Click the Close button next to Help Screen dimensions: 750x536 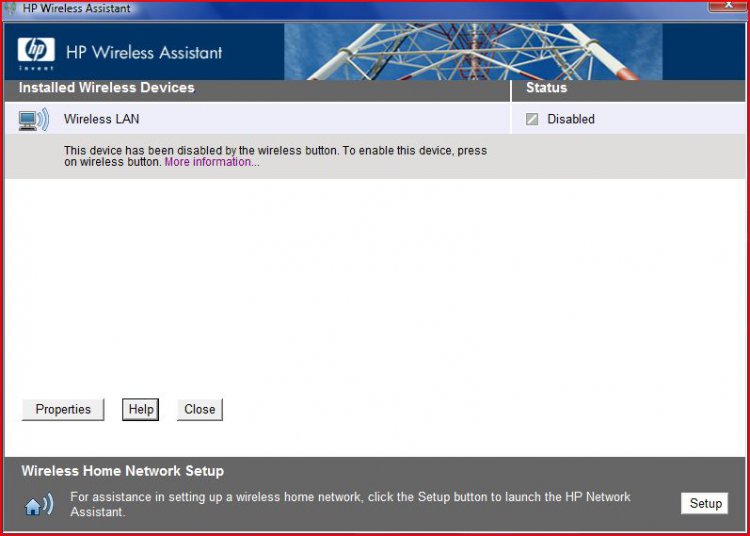coord(199,409)
